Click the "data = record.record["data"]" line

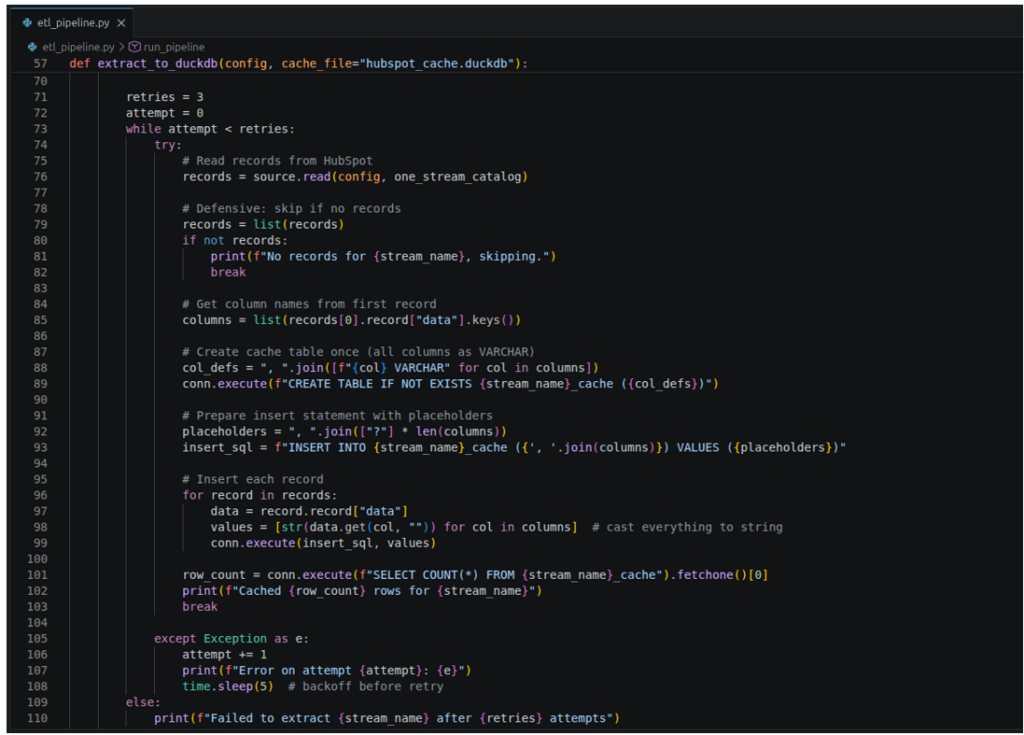(310, 511)
